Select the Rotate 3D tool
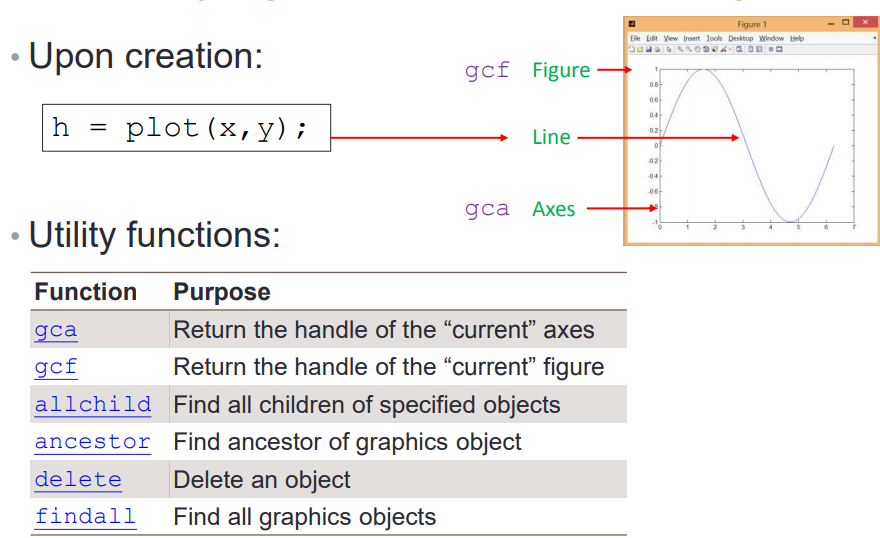The image size is (880, 538). click(x=706, y=49)
